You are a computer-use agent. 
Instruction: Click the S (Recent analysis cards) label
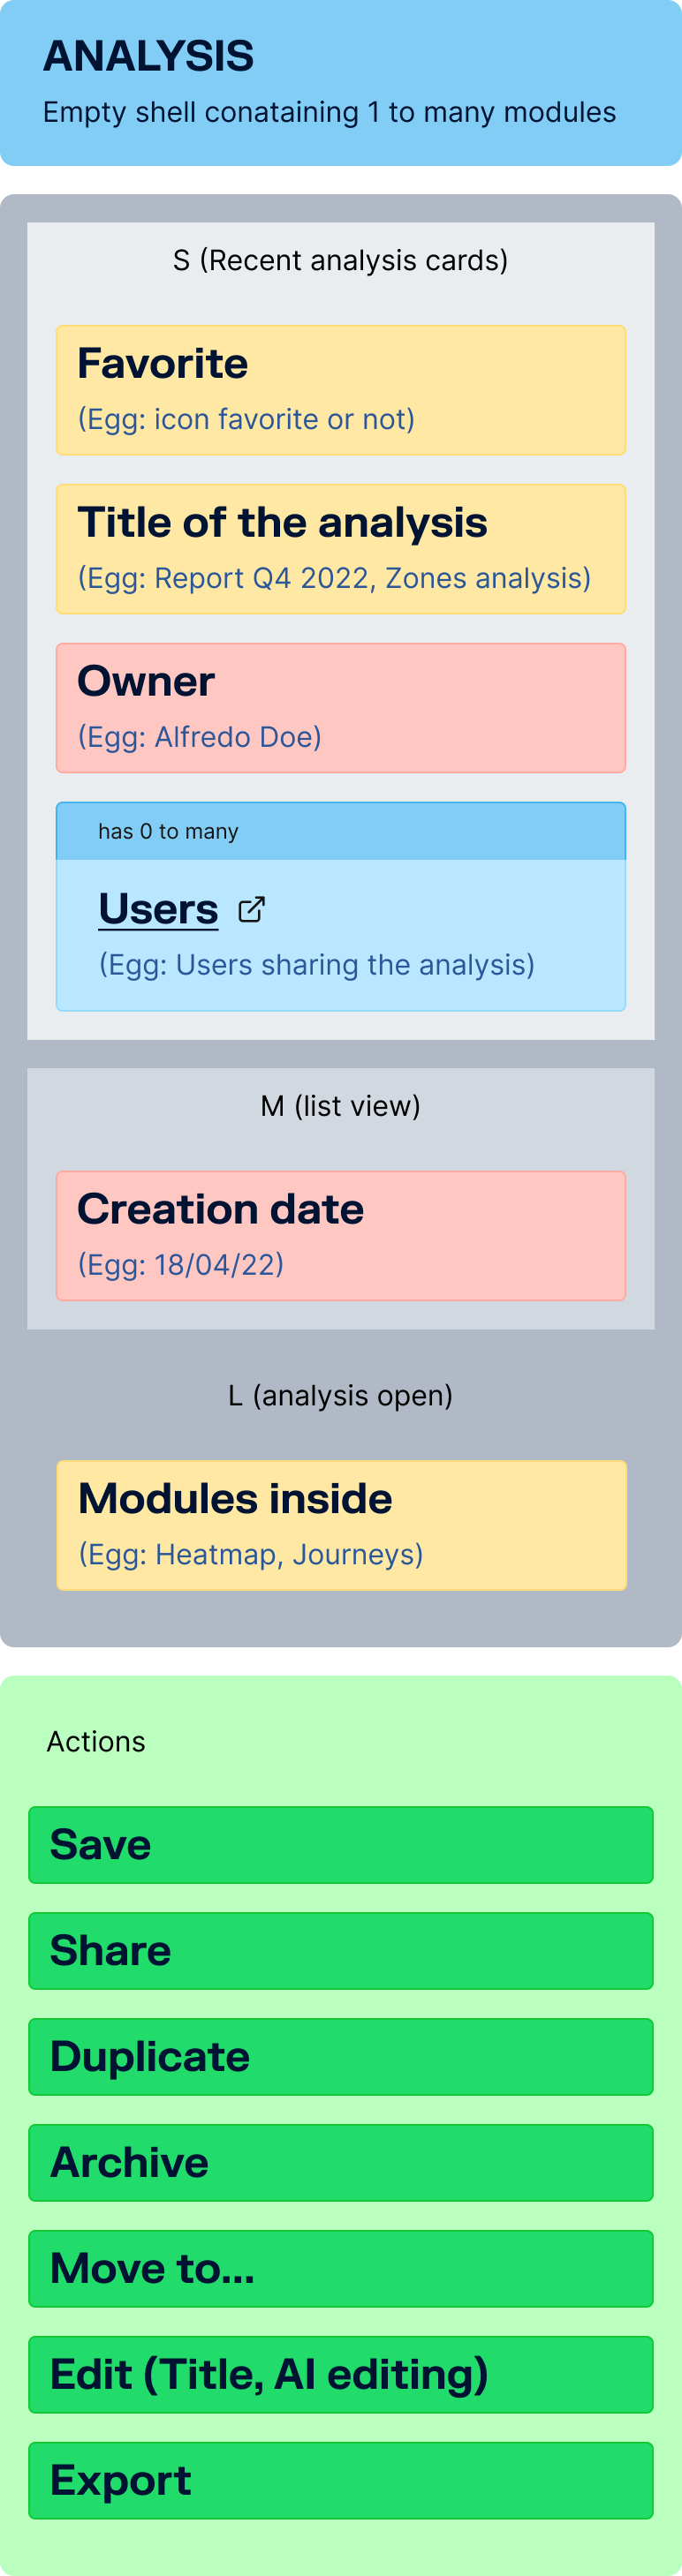click(340, 261)
